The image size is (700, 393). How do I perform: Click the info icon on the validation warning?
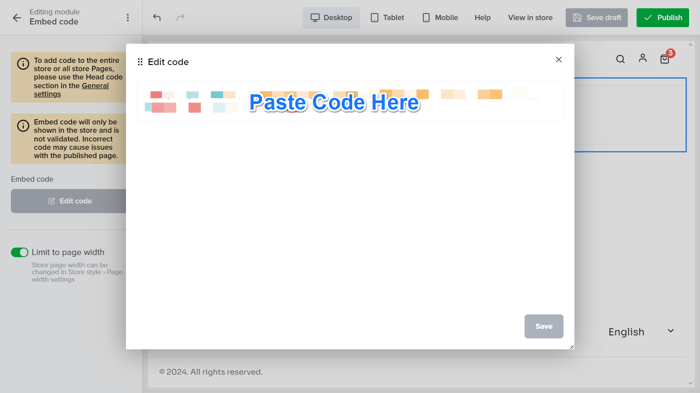tap(23, 125)
